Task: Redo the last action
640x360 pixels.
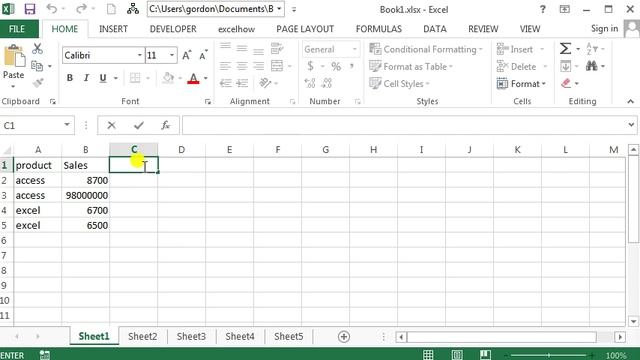Action: (82, 9)
